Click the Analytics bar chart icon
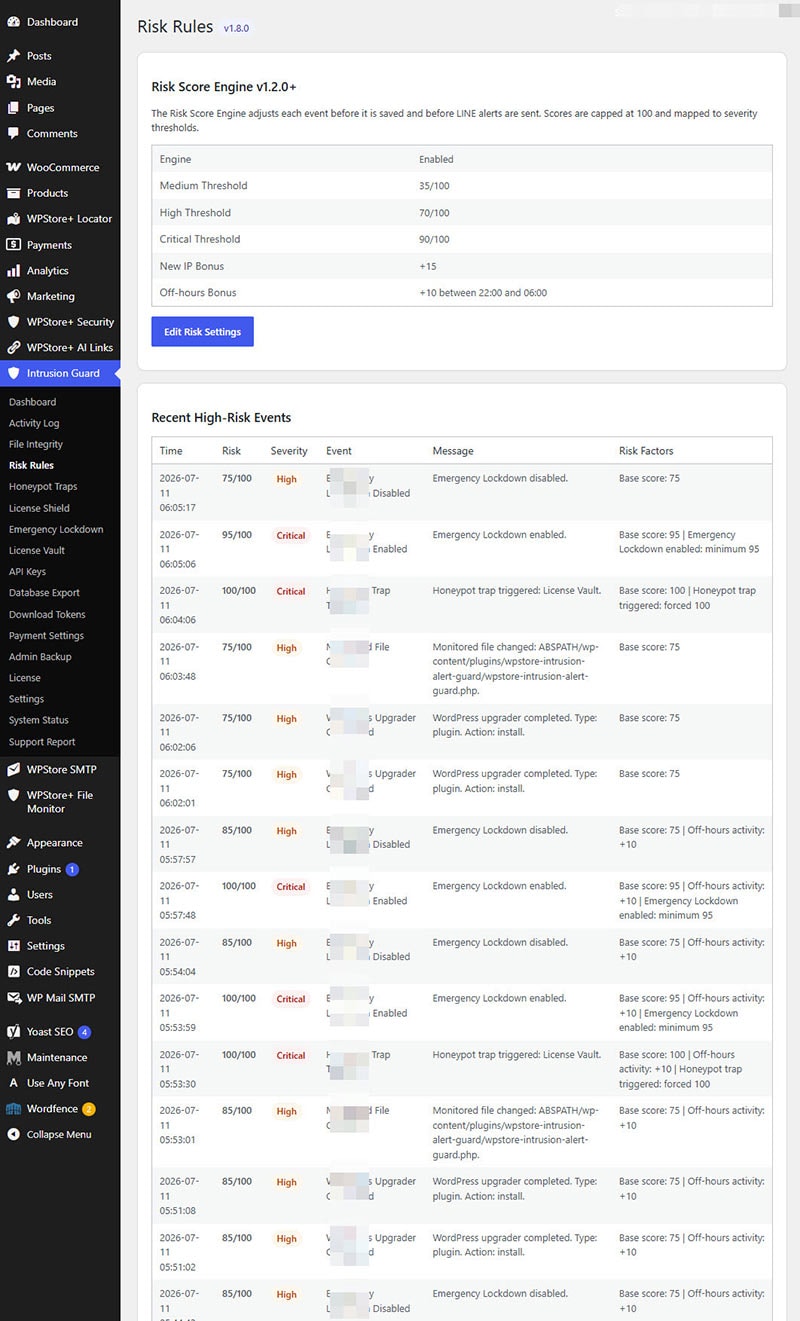The width and height of the screenshot is (800, 1321). (13, 271)
